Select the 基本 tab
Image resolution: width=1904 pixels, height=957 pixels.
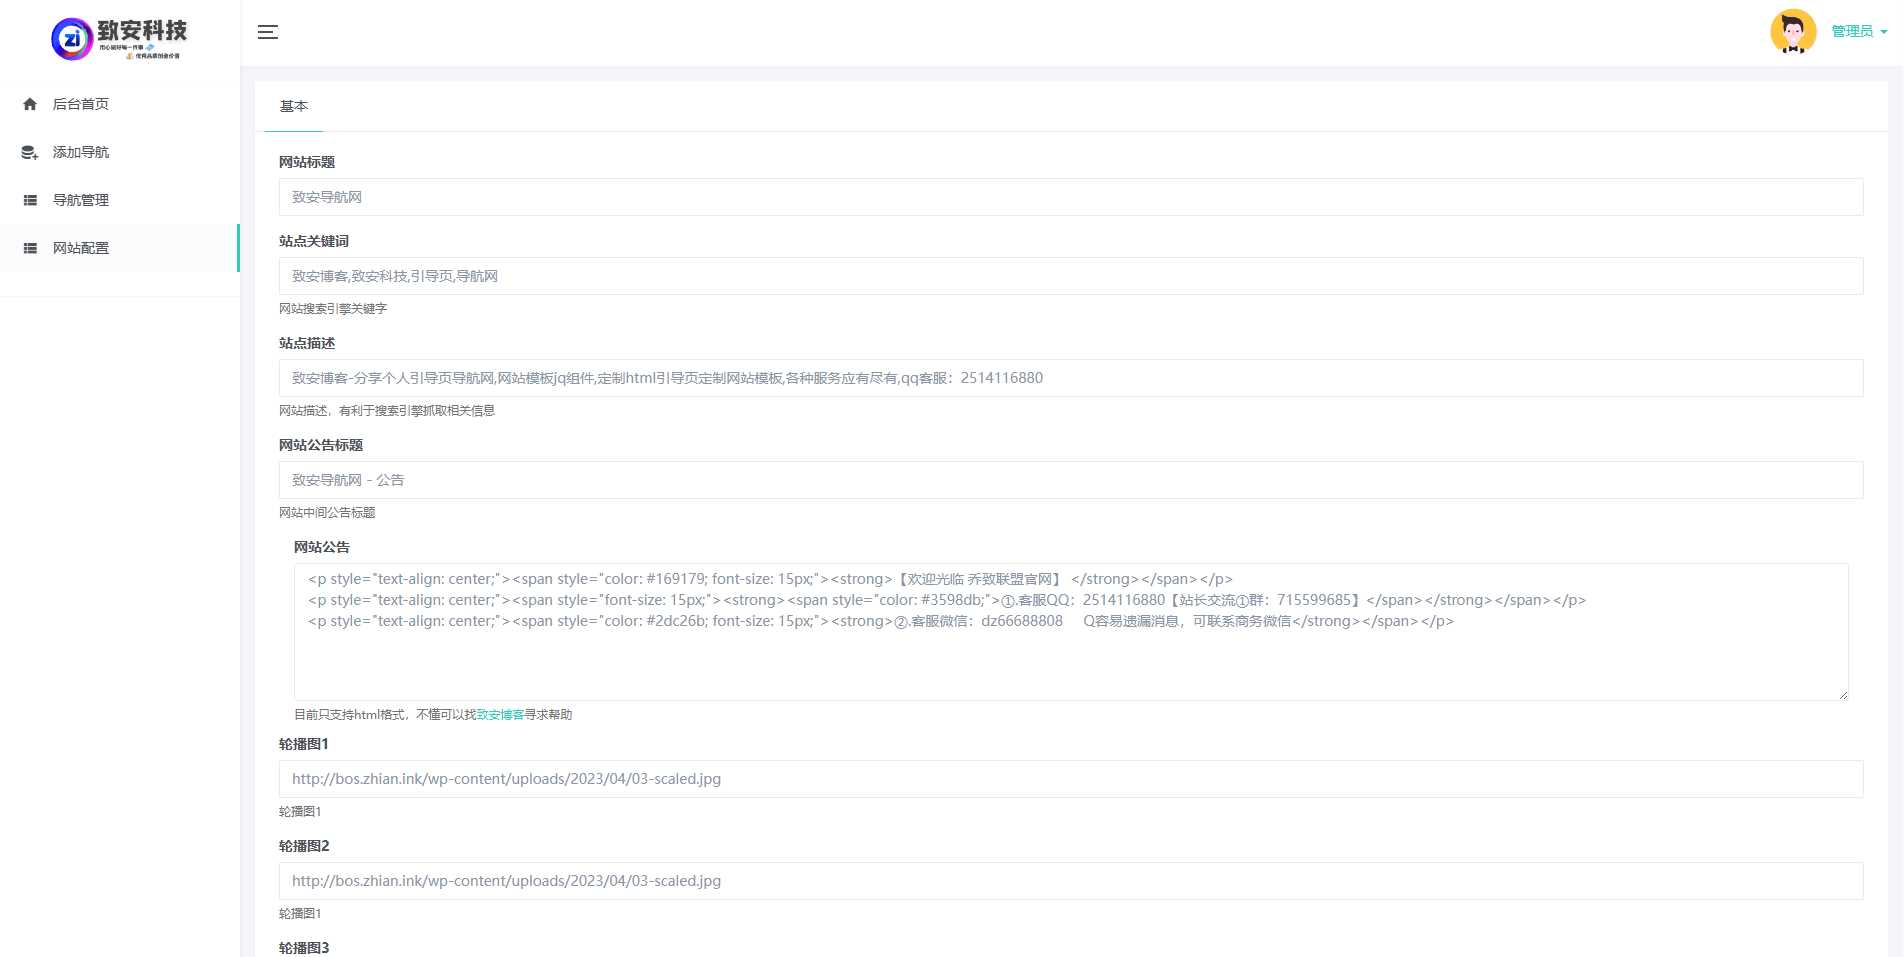coord(294,106)
